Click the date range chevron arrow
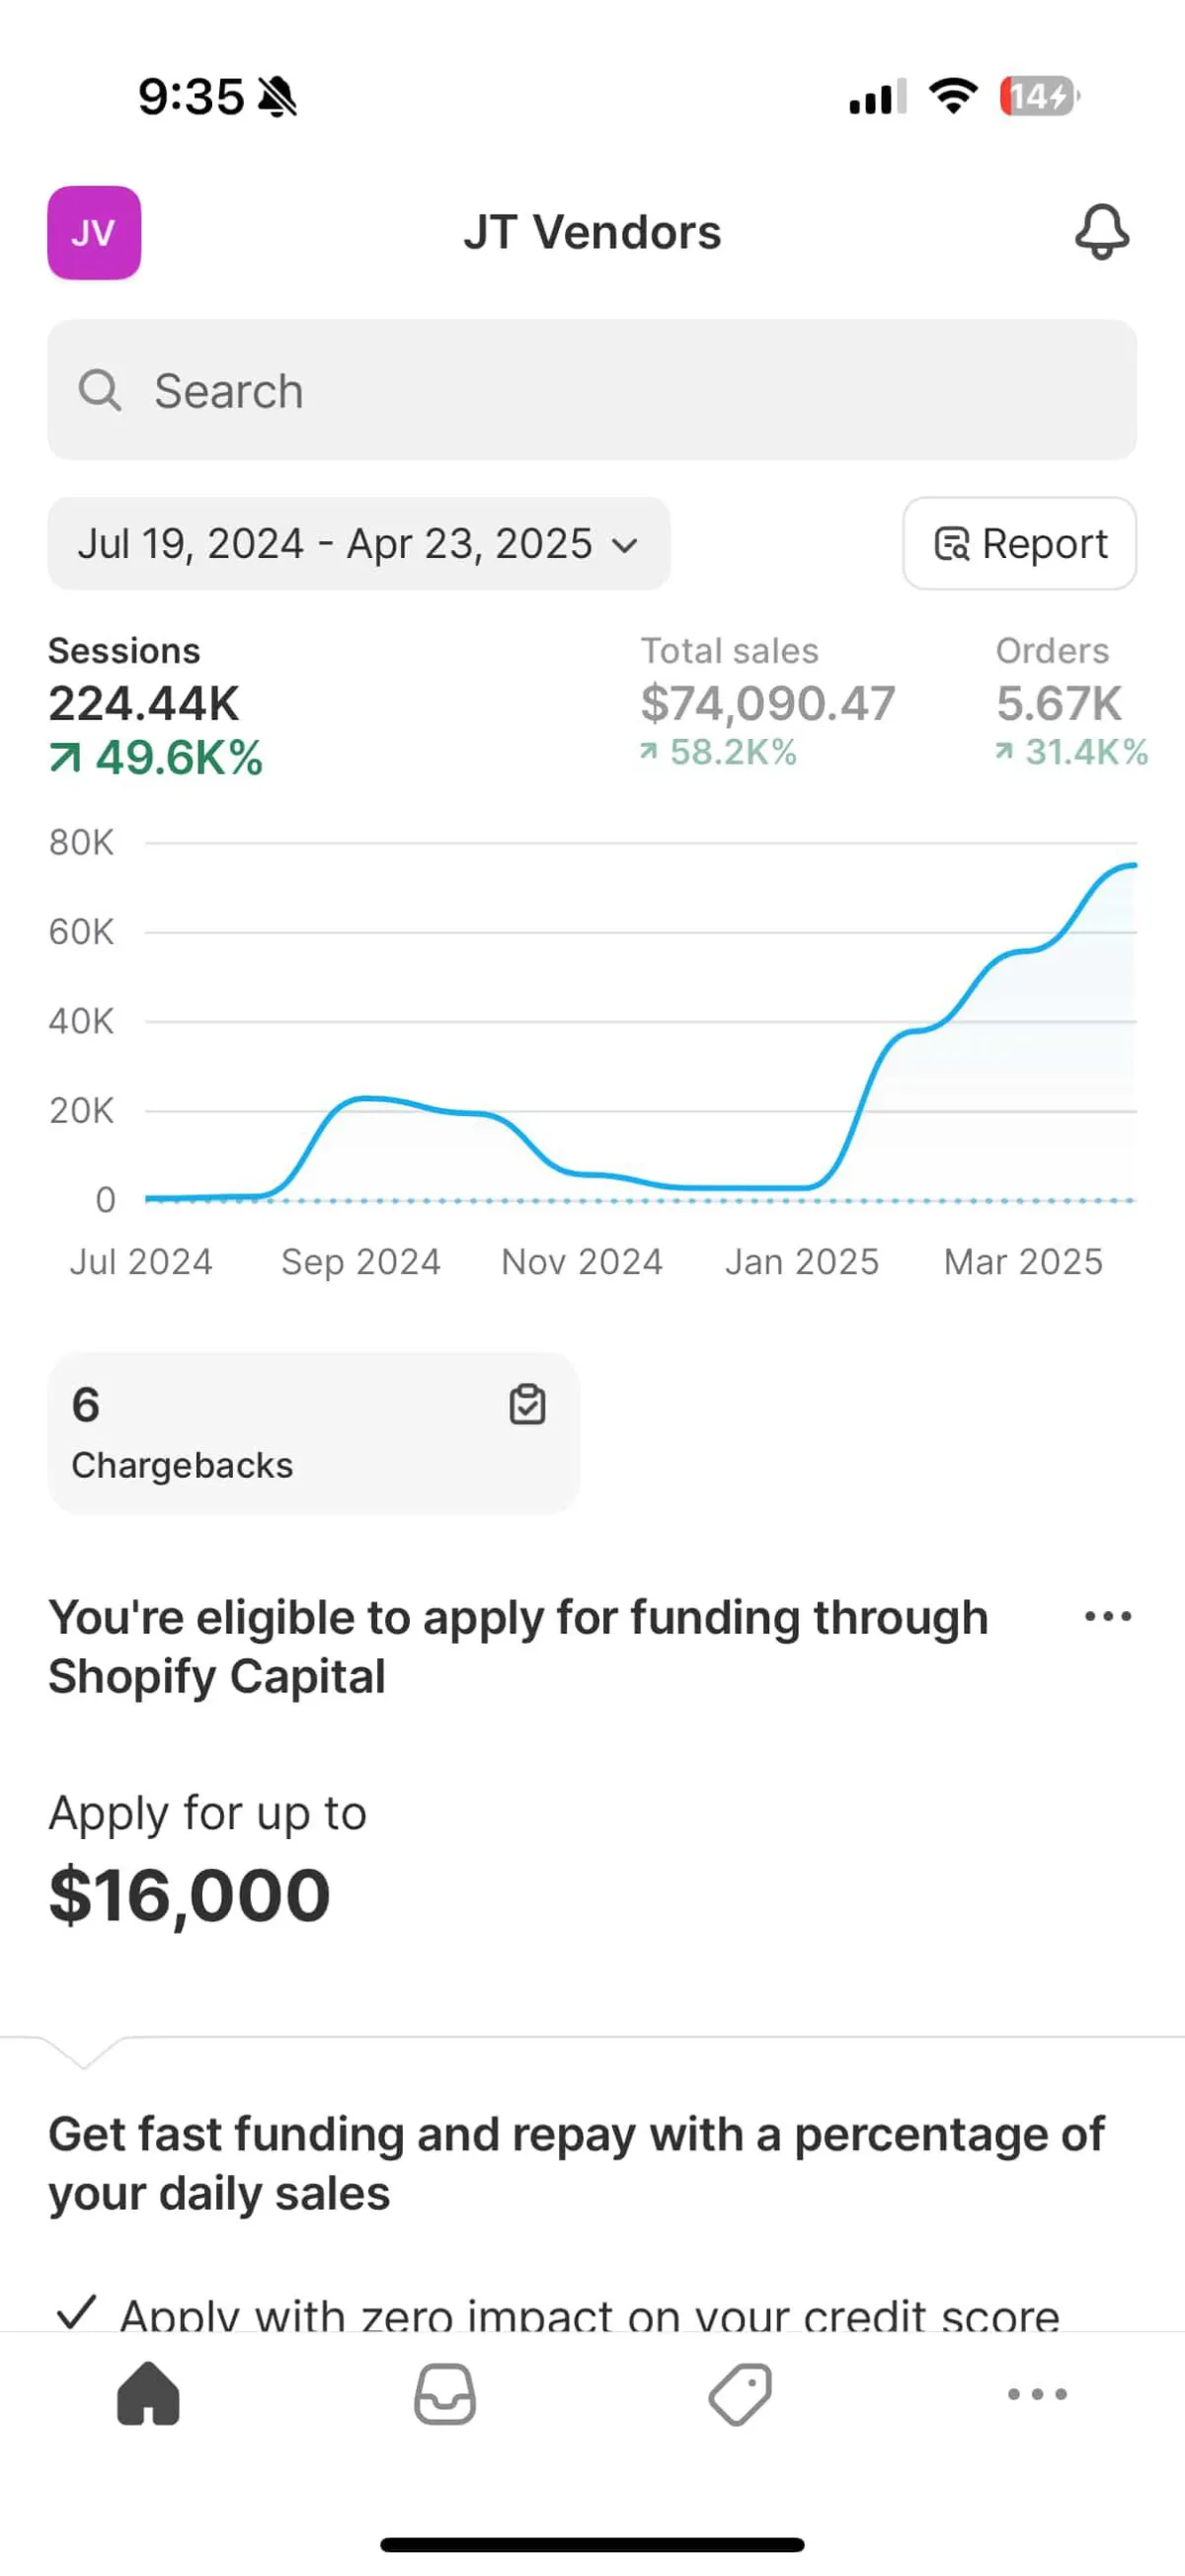1185x2576 pixels. [x=626, y=545]
